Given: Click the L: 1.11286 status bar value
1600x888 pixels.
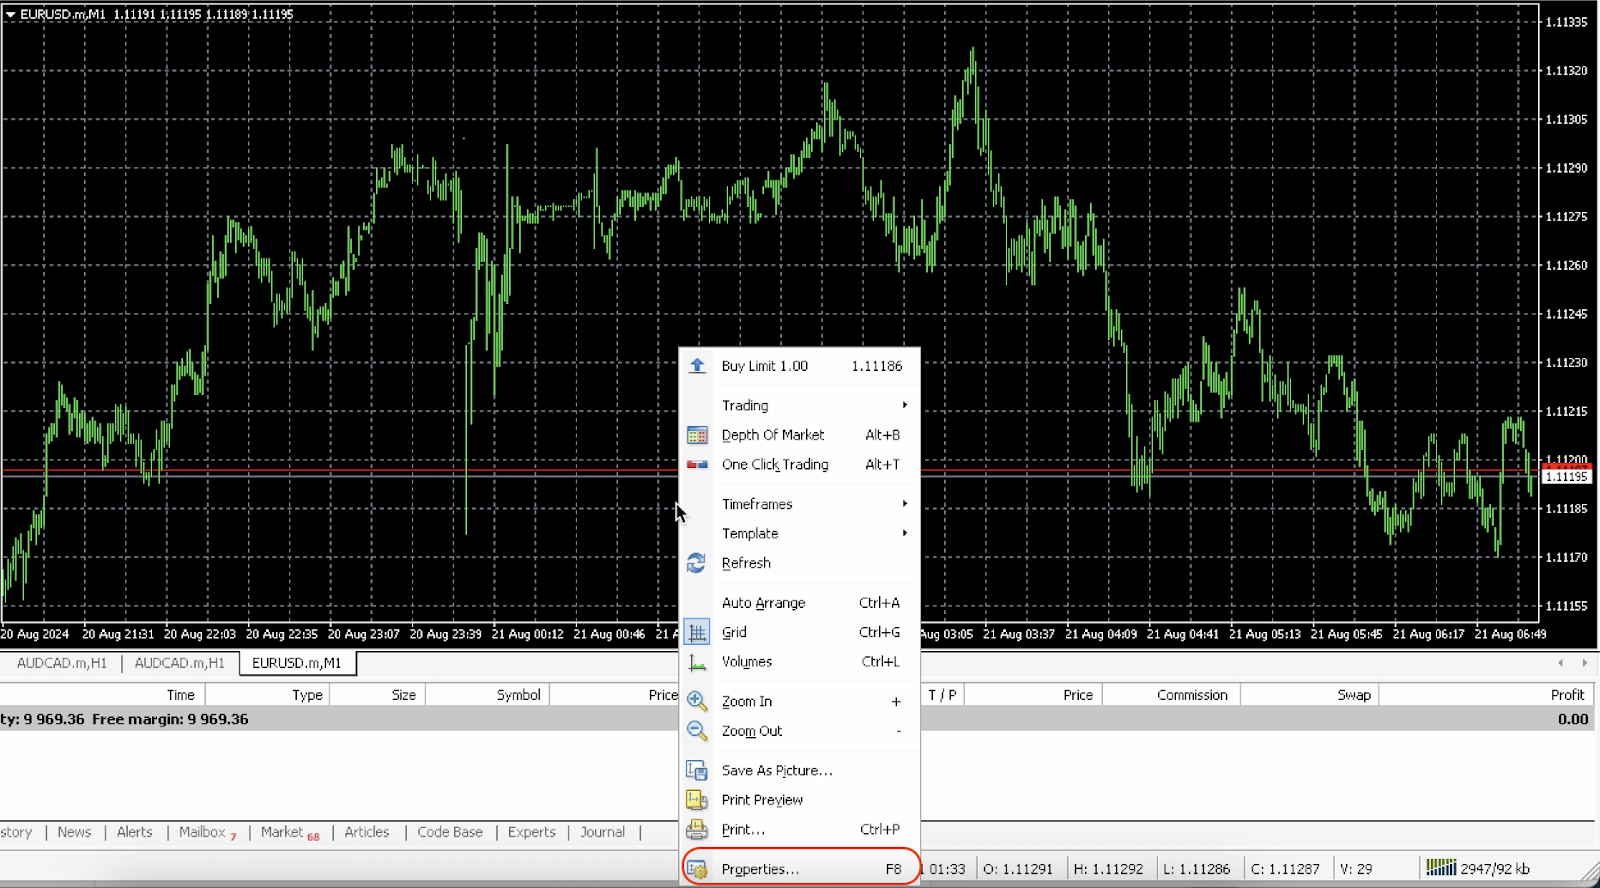Looking at the screenshot, I should click(x=1196, y=869).
